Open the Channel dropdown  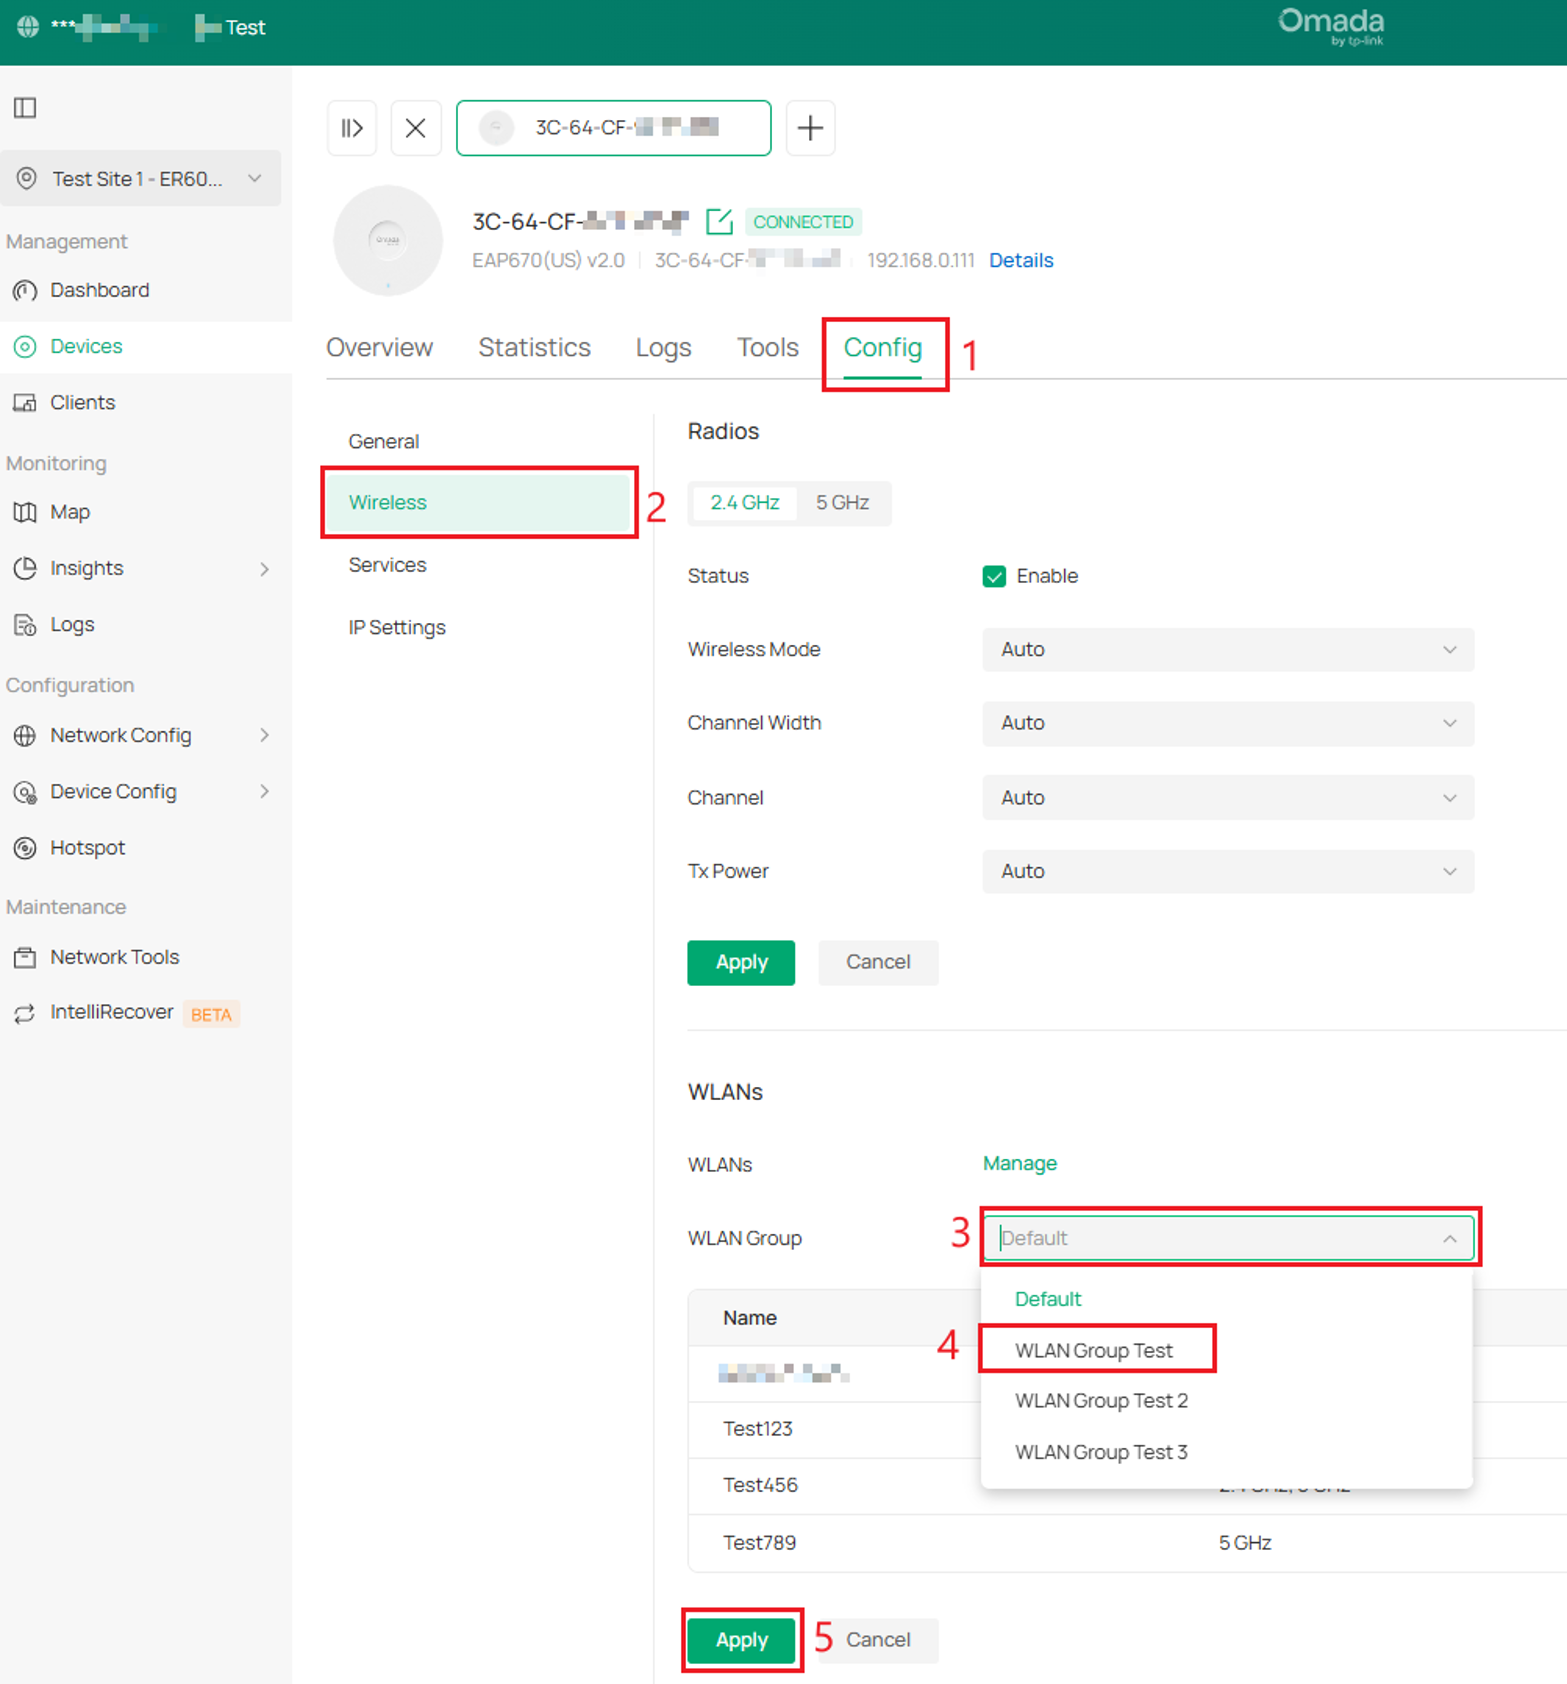[1228, 797]
